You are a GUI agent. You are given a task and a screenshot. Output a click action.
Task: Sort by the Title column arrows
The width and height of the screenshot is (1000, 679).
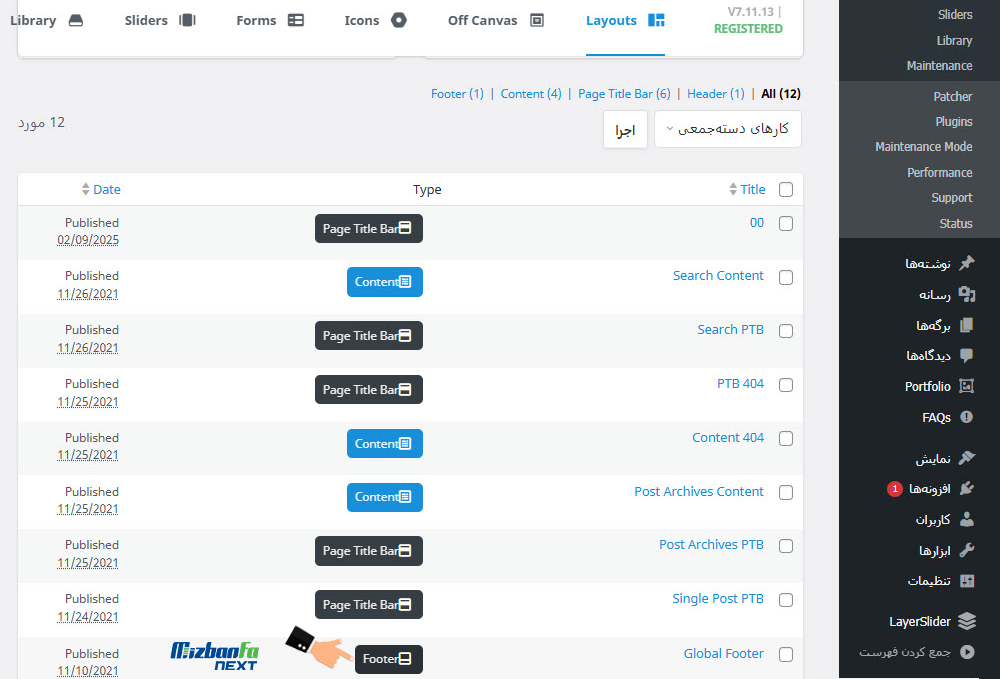[x=733, y=189]
